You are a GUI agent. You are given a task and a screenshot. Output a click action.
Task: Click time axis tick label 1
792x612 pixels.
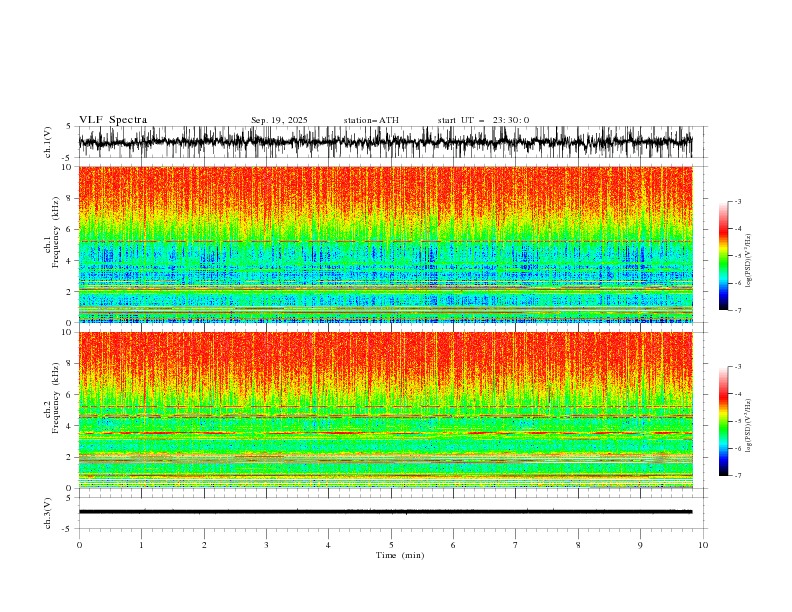141,545
